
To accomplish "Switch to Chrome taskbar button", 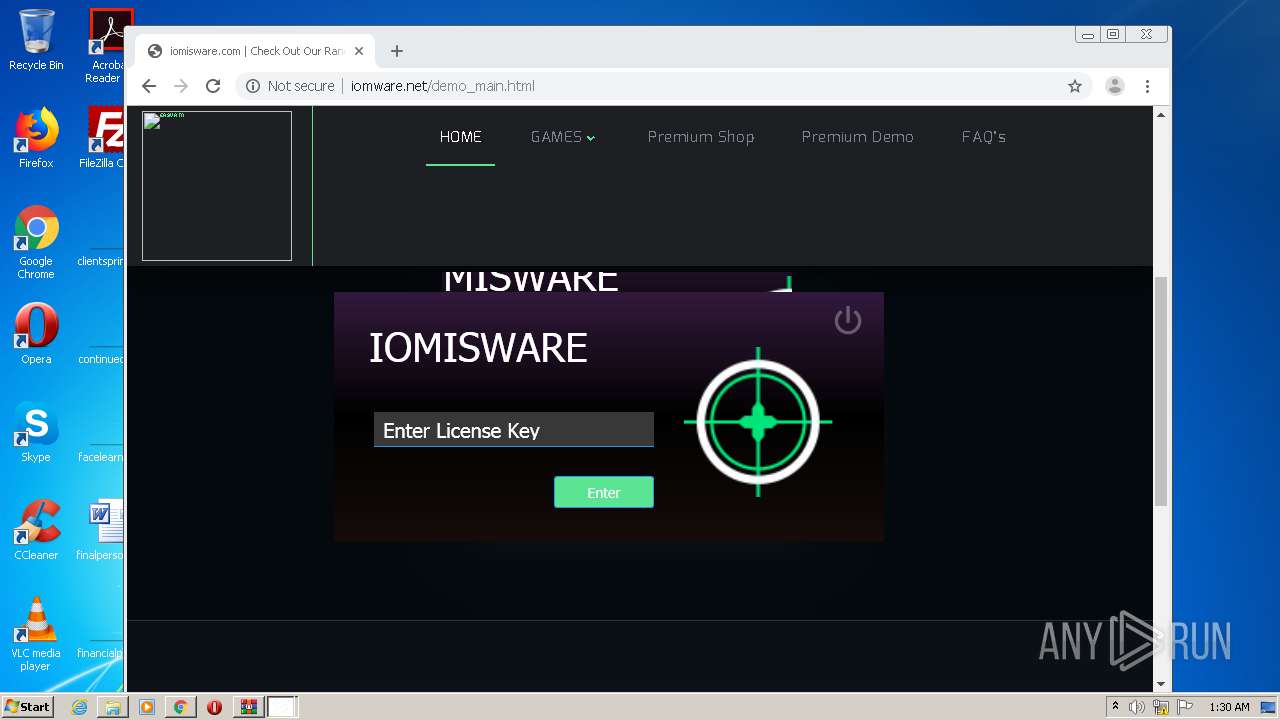I will [180, 707].
